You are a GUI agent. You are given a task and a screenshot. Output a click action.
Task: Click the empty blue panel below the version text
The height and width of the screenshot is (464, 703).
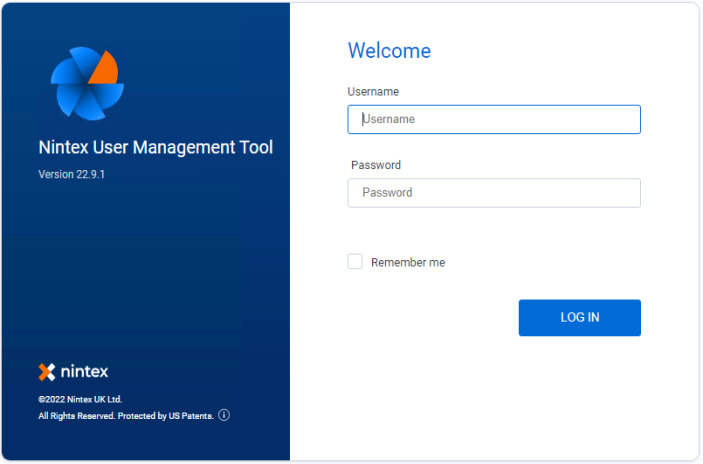pyautogui.click(x=145, y=270)
